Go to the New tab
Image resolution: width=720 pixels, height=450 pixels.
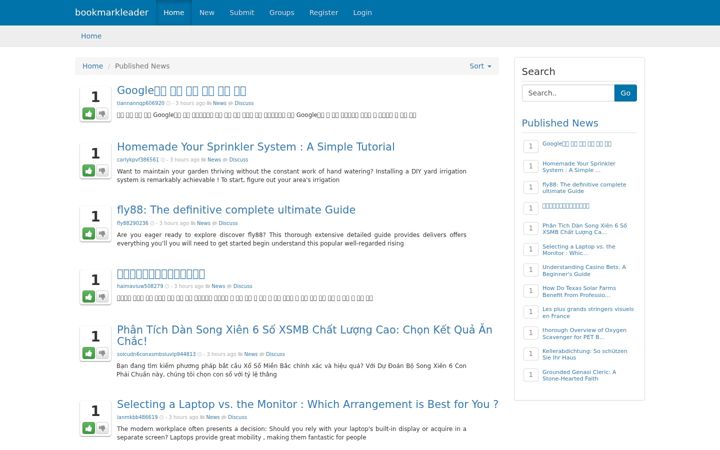click(207, 12)
